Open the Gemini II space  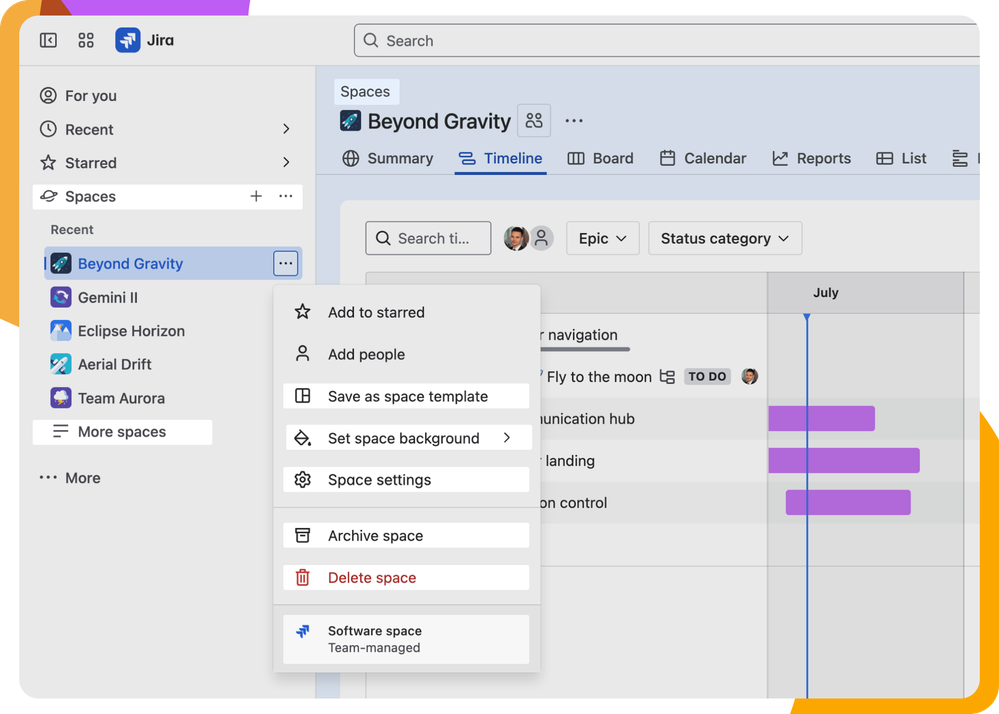pos(108,297)
